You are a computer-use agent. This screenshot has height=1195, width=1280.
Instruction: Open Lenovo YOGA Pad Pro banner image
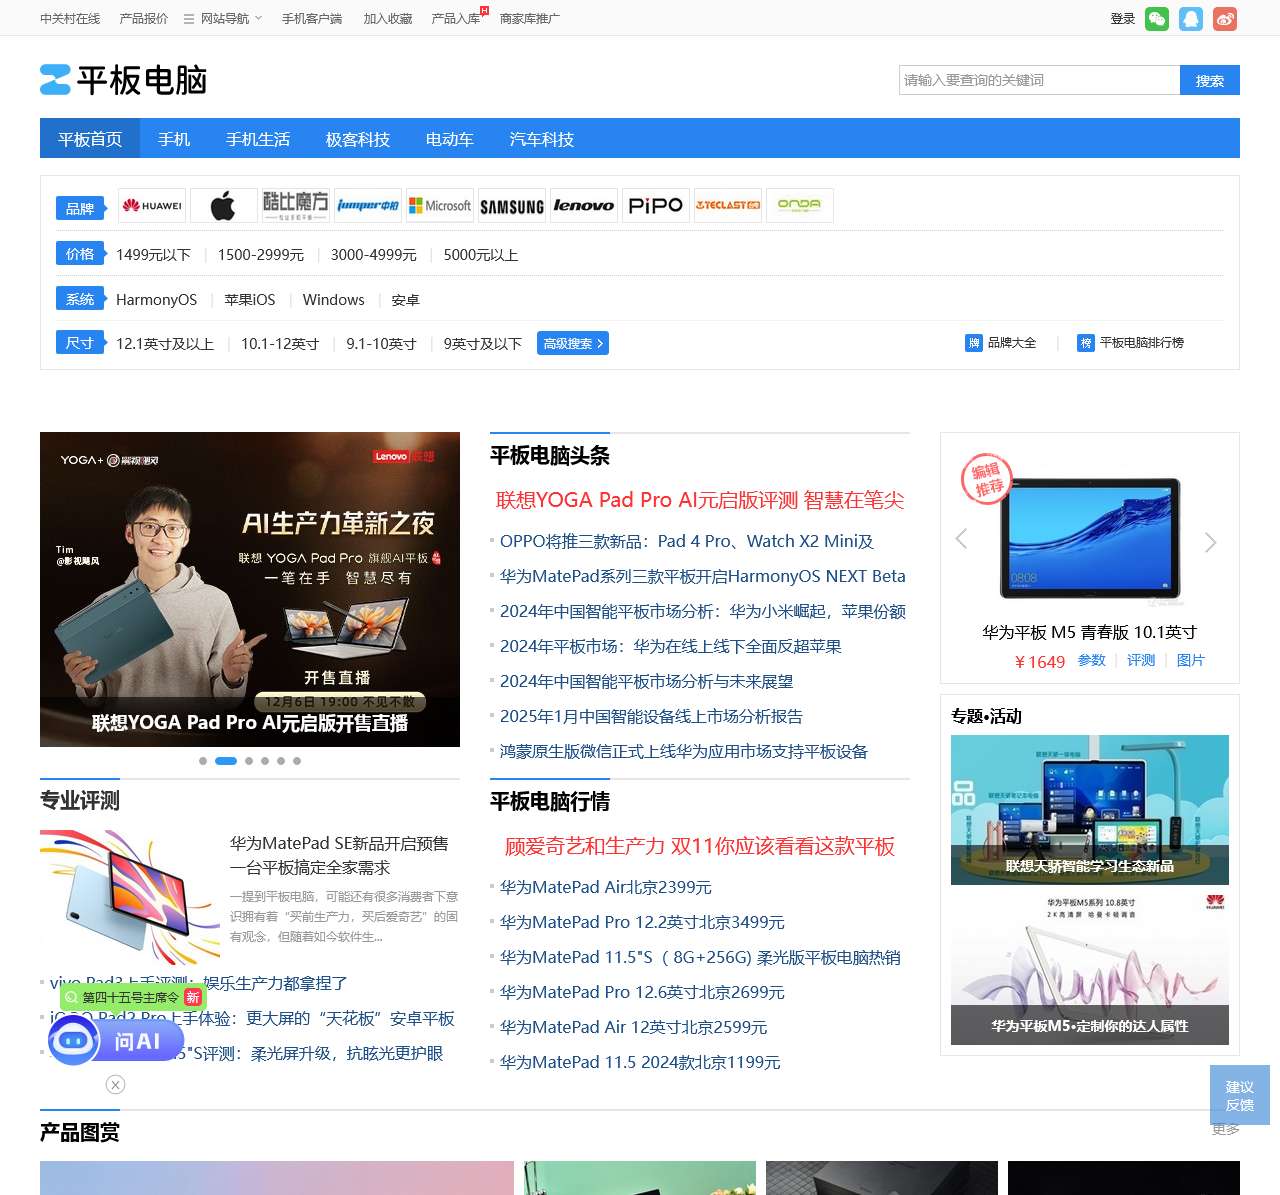click(250, 589)
